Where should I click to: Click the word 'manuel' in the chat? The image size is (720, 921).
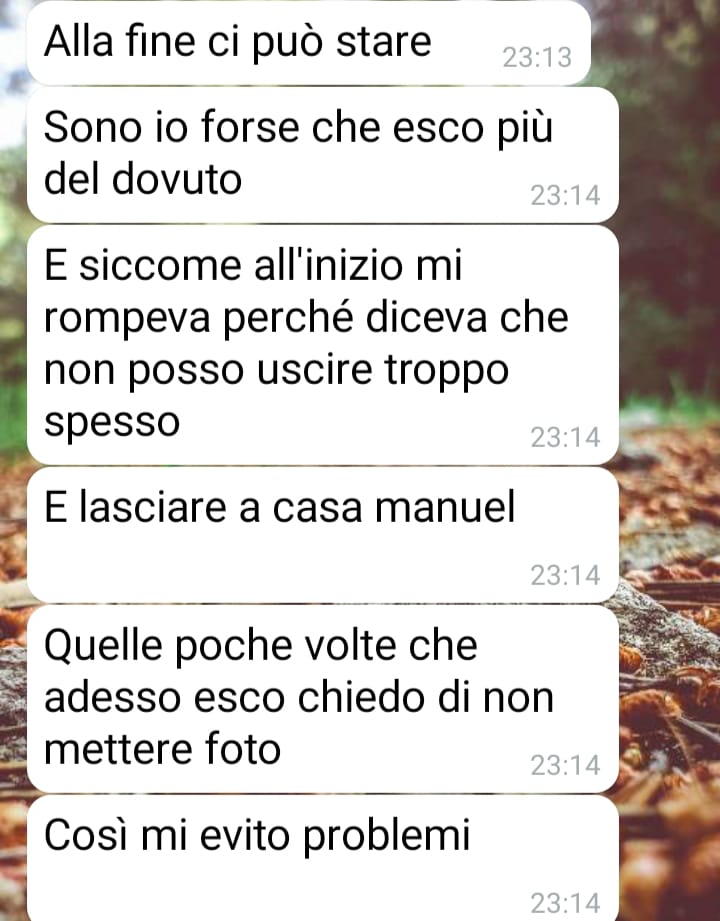[445, 507]
